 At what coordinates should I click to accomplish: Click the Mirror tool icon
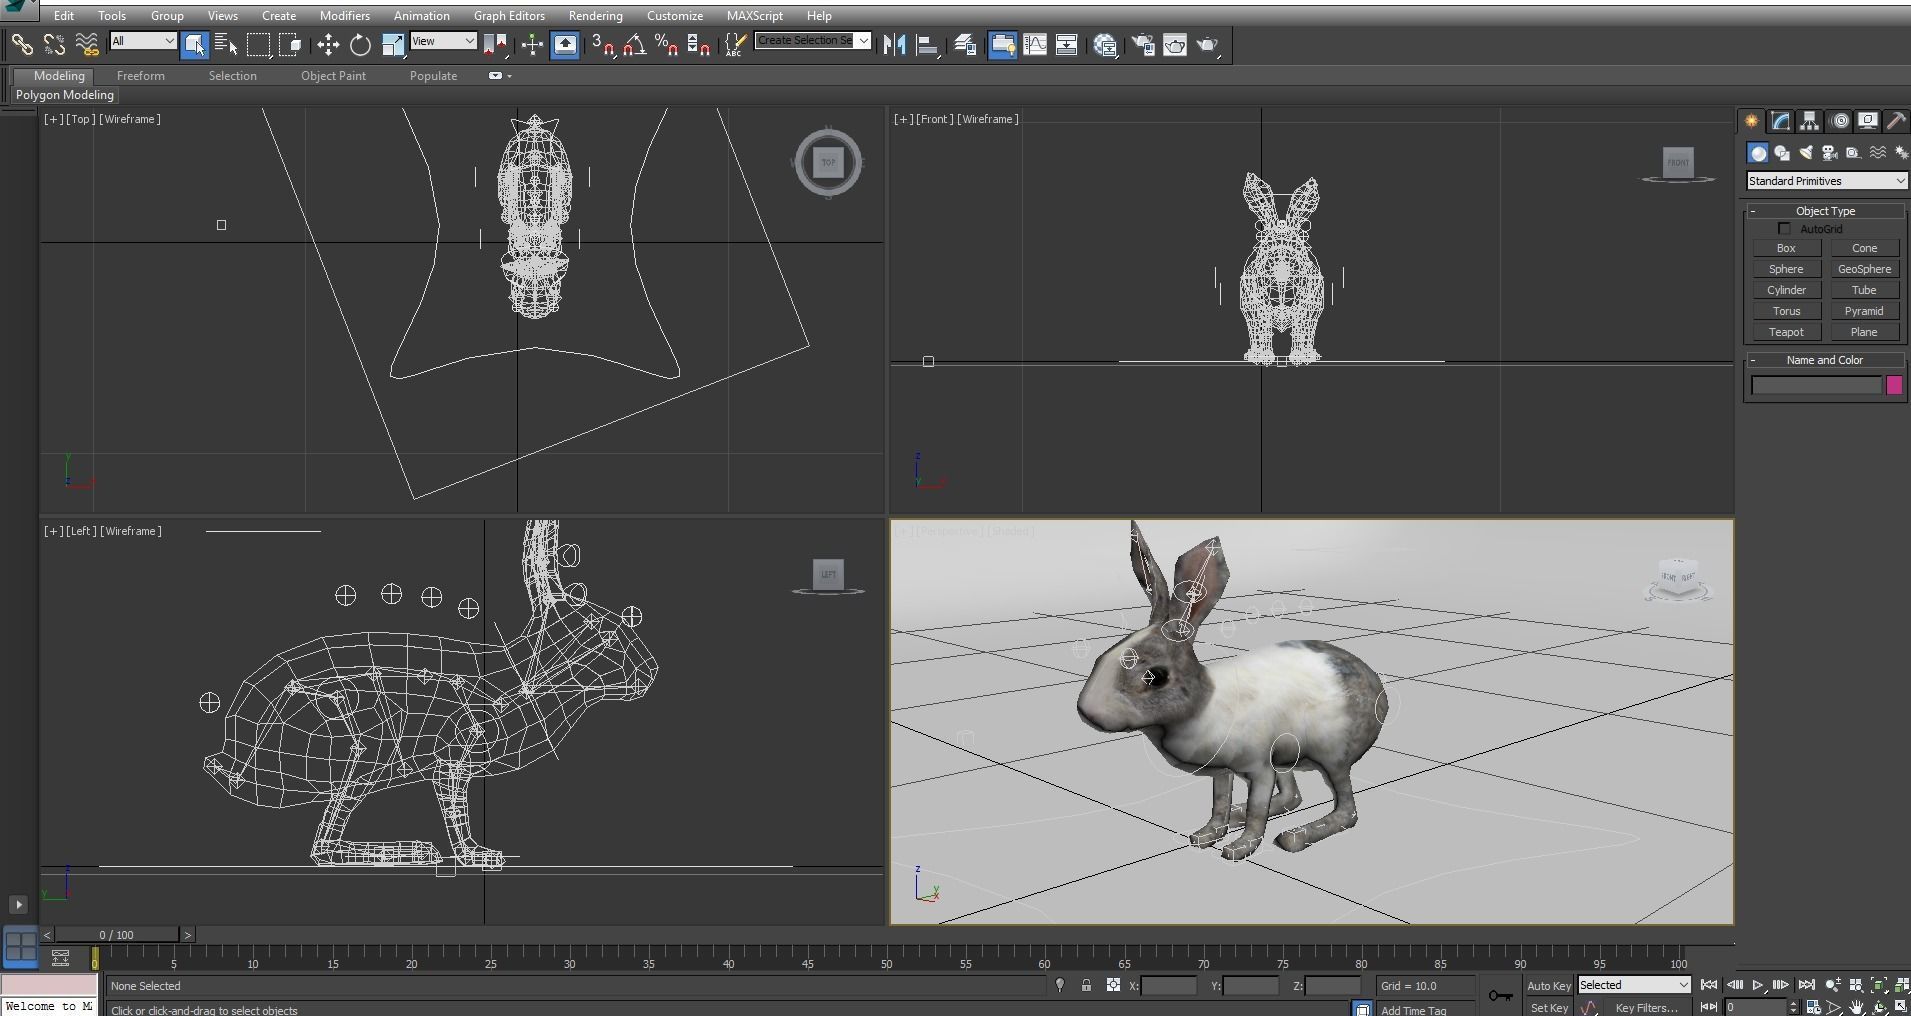pyautogui.click(x=894, y=44)
